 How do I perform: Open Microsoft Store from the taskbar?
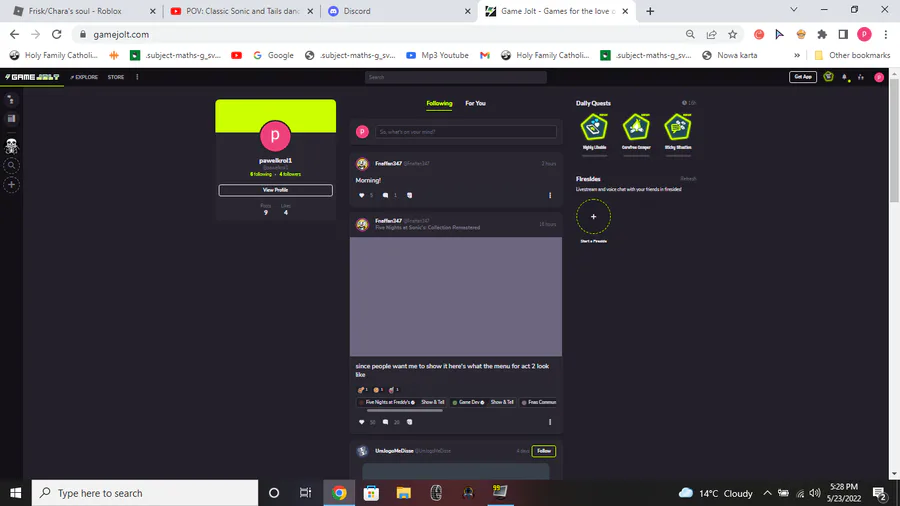(x=371, y=493)
